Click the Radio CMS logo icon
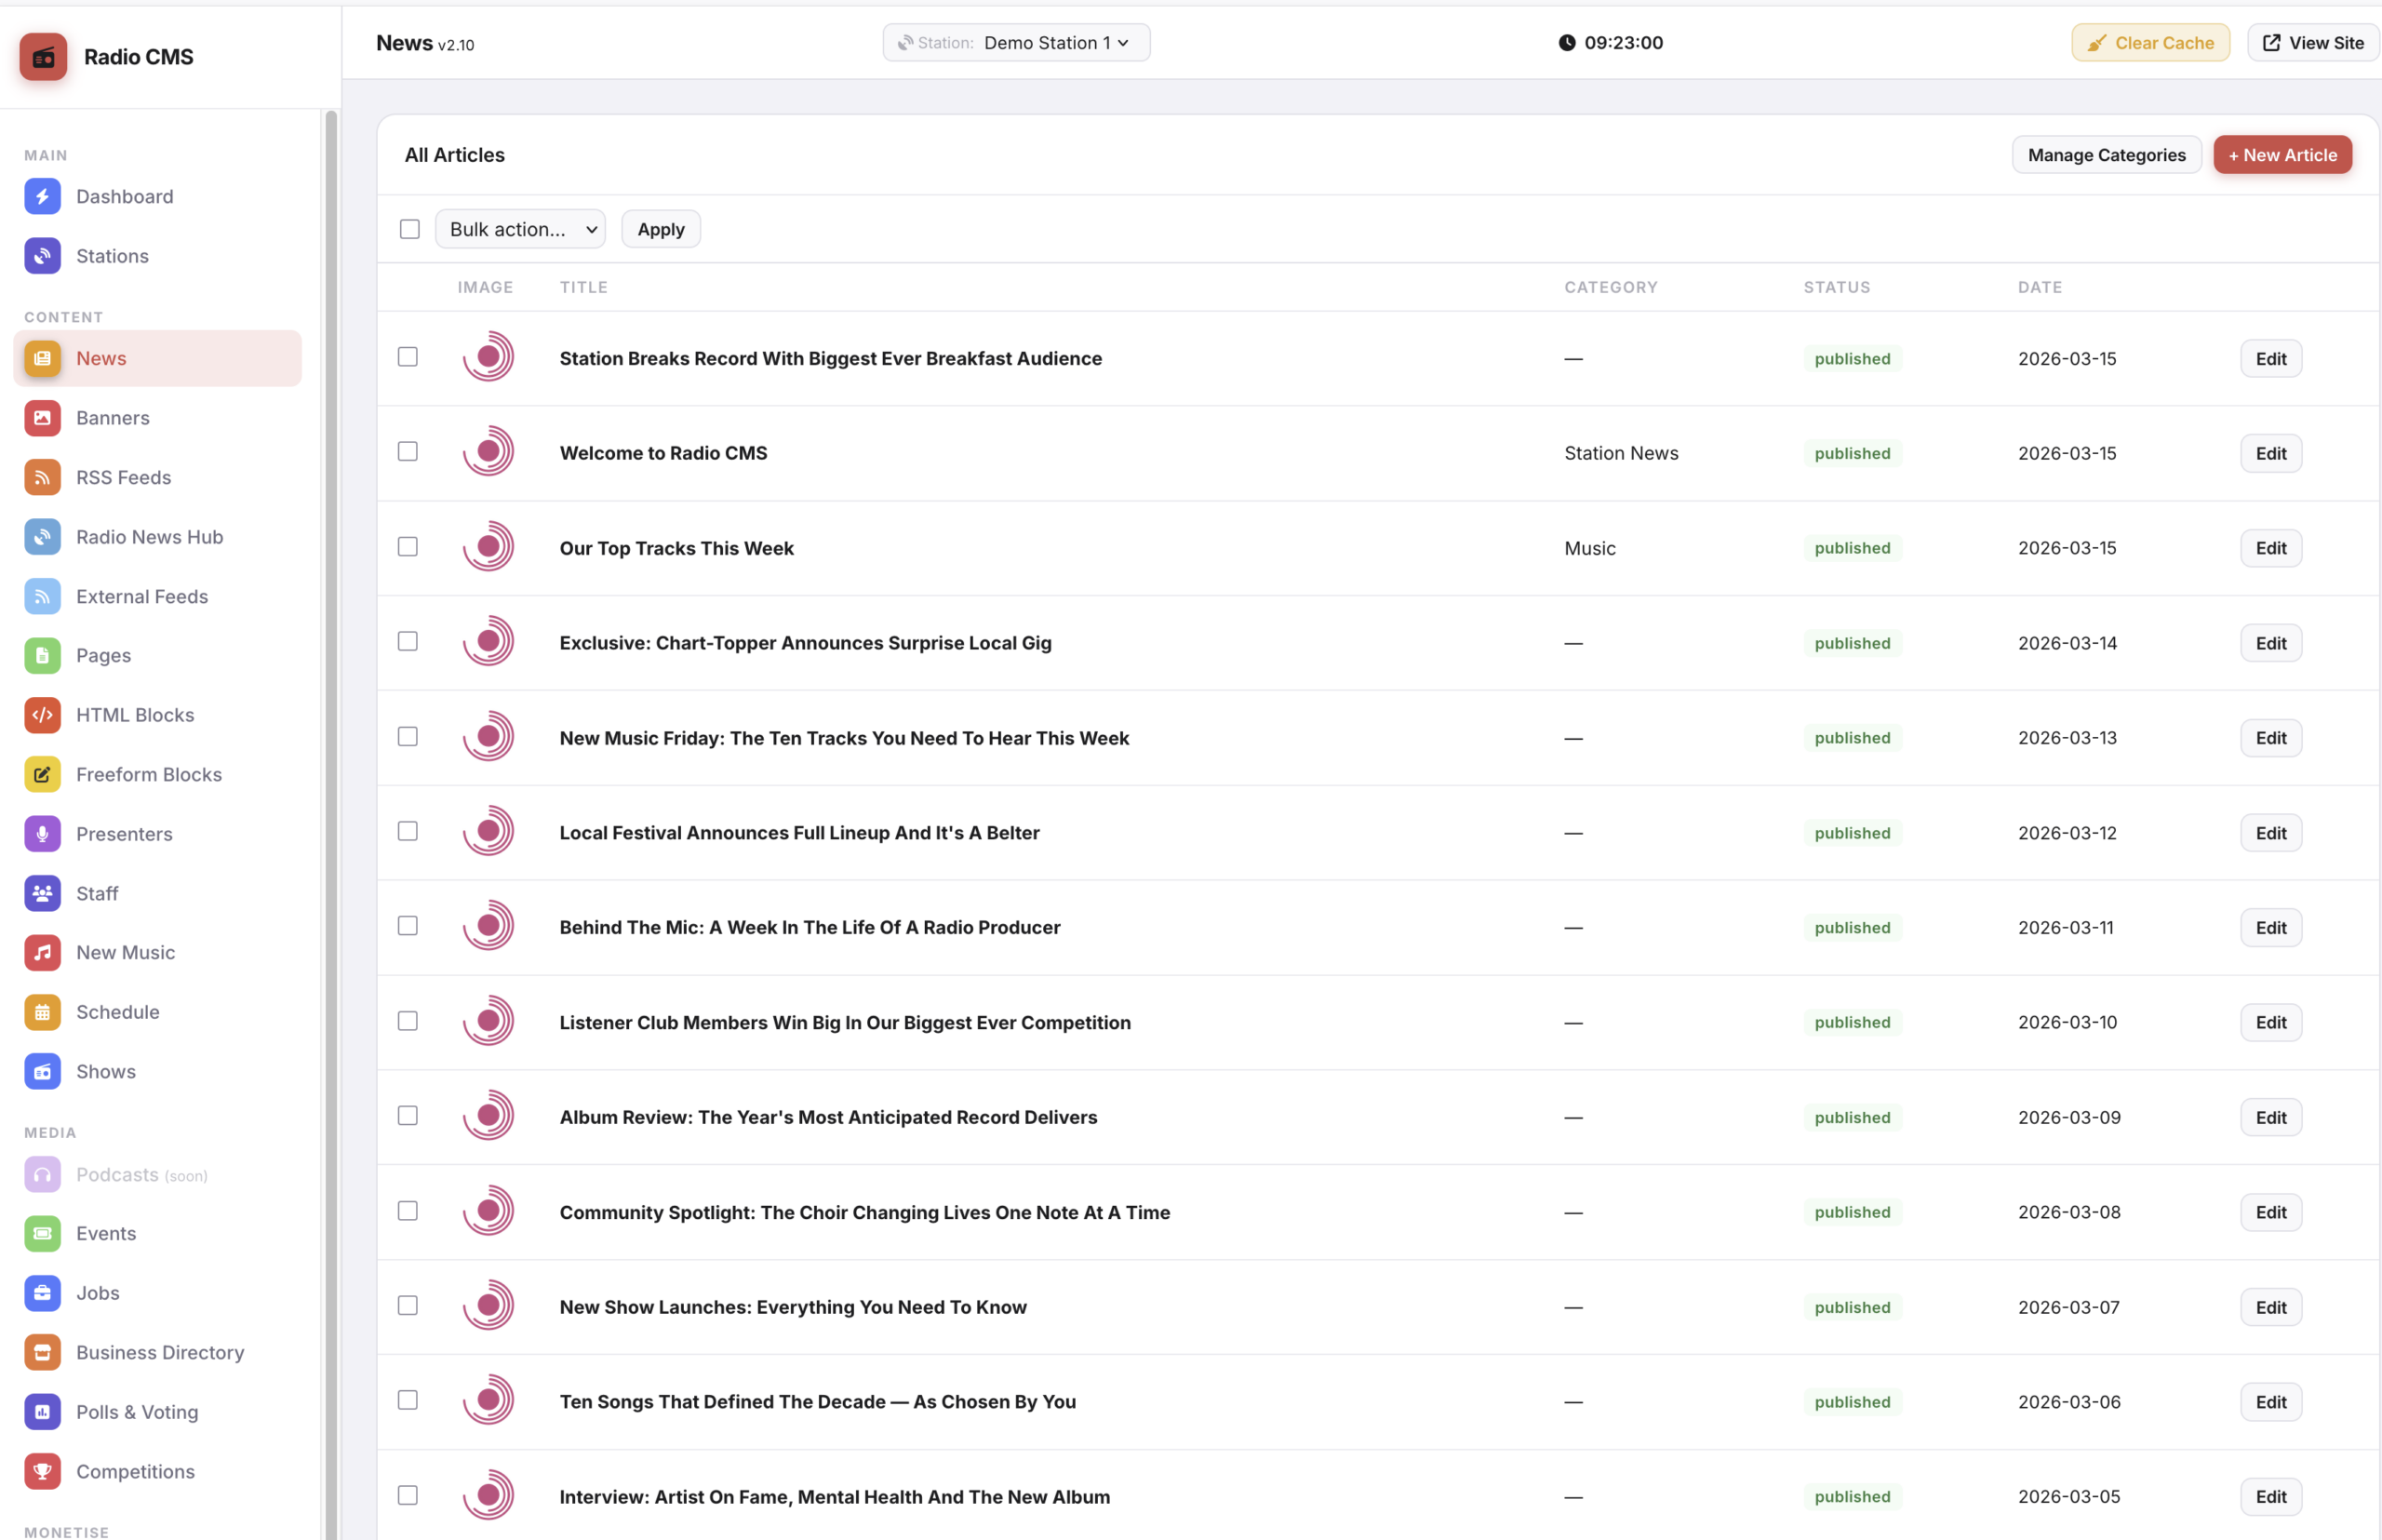This screenshot has height=1540, width=2382. (43, 57)
